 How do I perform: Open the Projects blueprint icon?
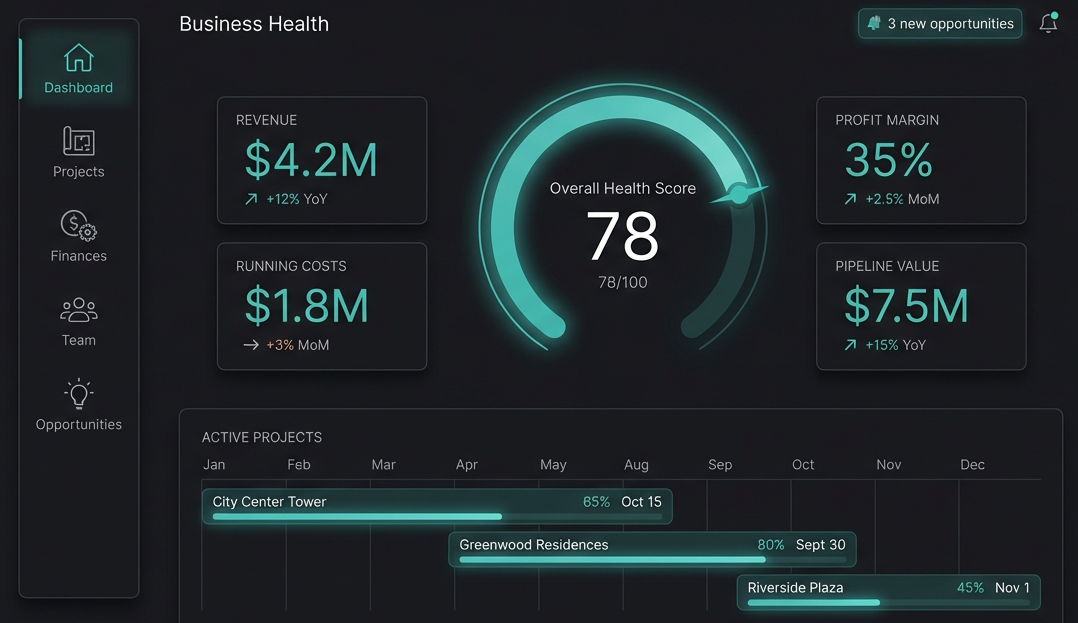(78, 141)
